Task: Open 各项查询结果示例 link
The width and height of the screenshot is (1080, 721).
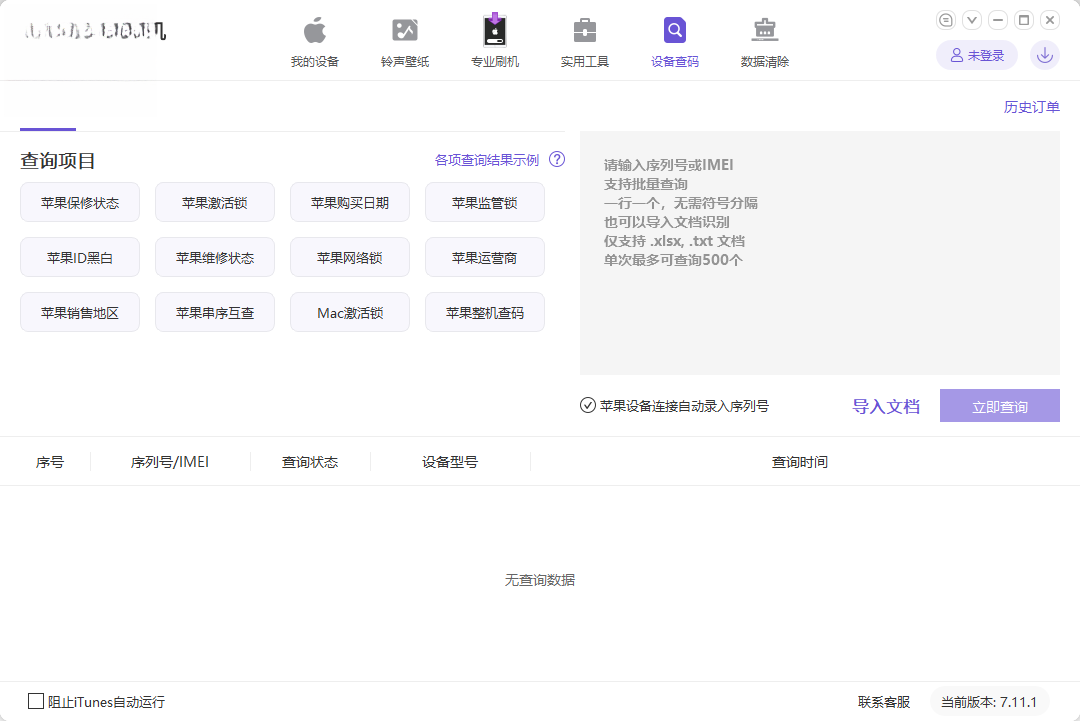Action: (486, 160)
